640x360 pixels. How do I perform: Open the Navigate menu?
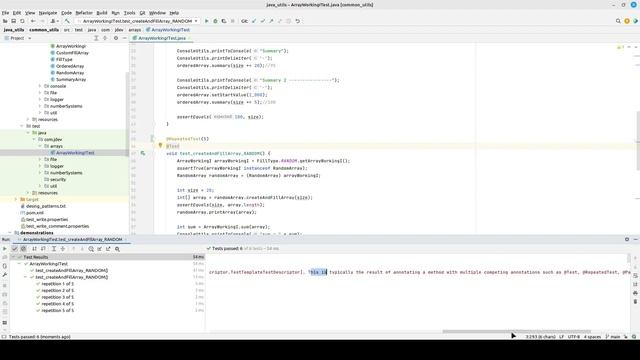tap(48, 13)
